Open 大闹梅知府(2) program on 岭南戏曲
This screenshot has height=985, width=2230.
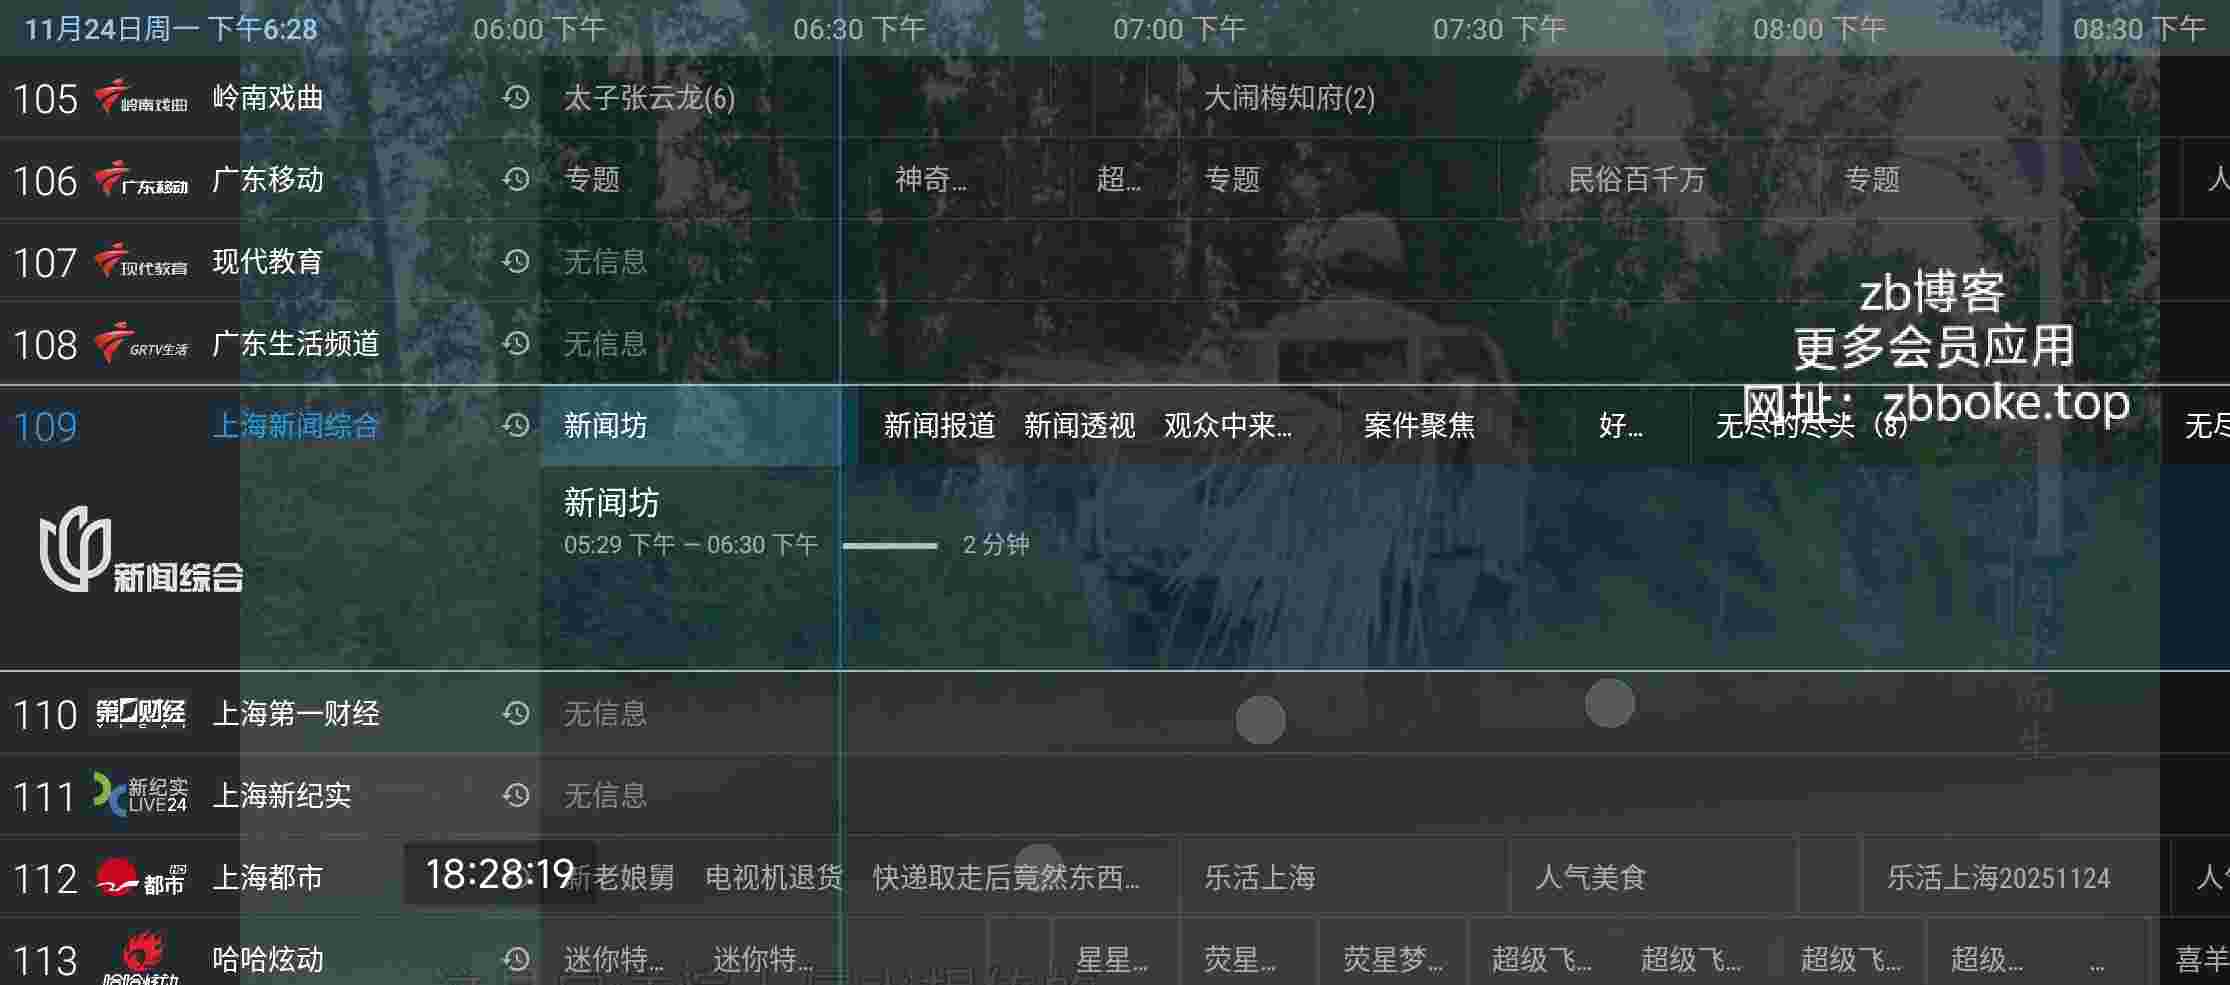coord(1288,98)
